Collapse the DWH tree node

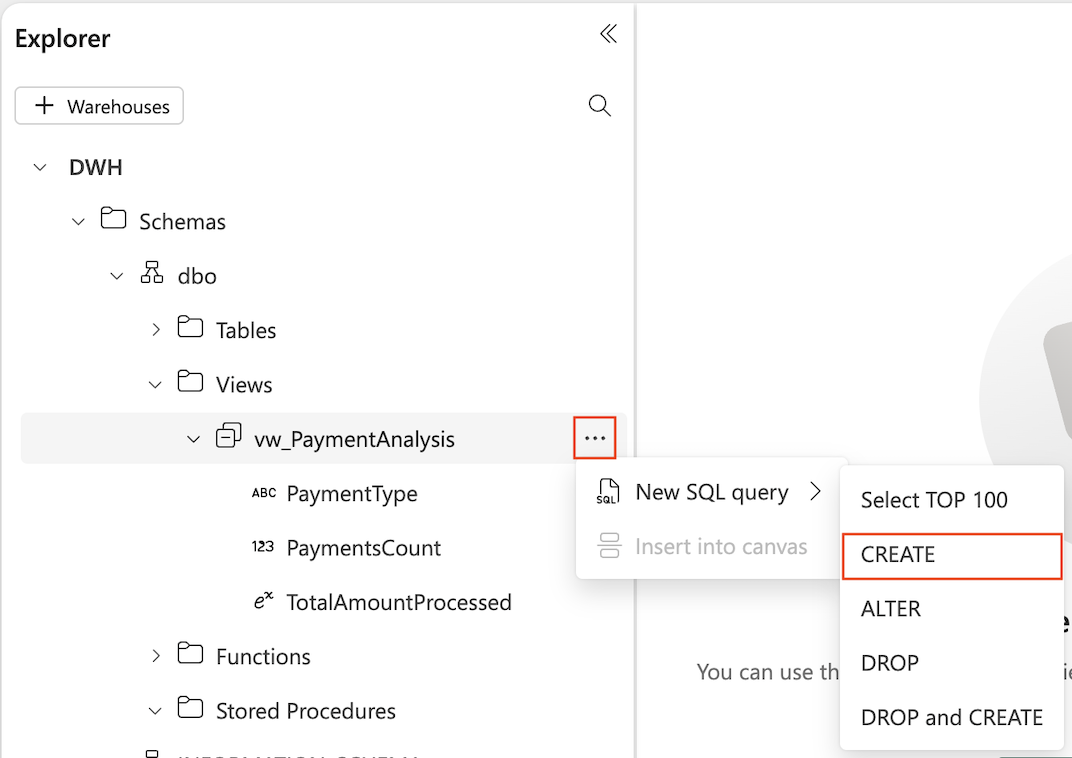coord(39,167)
